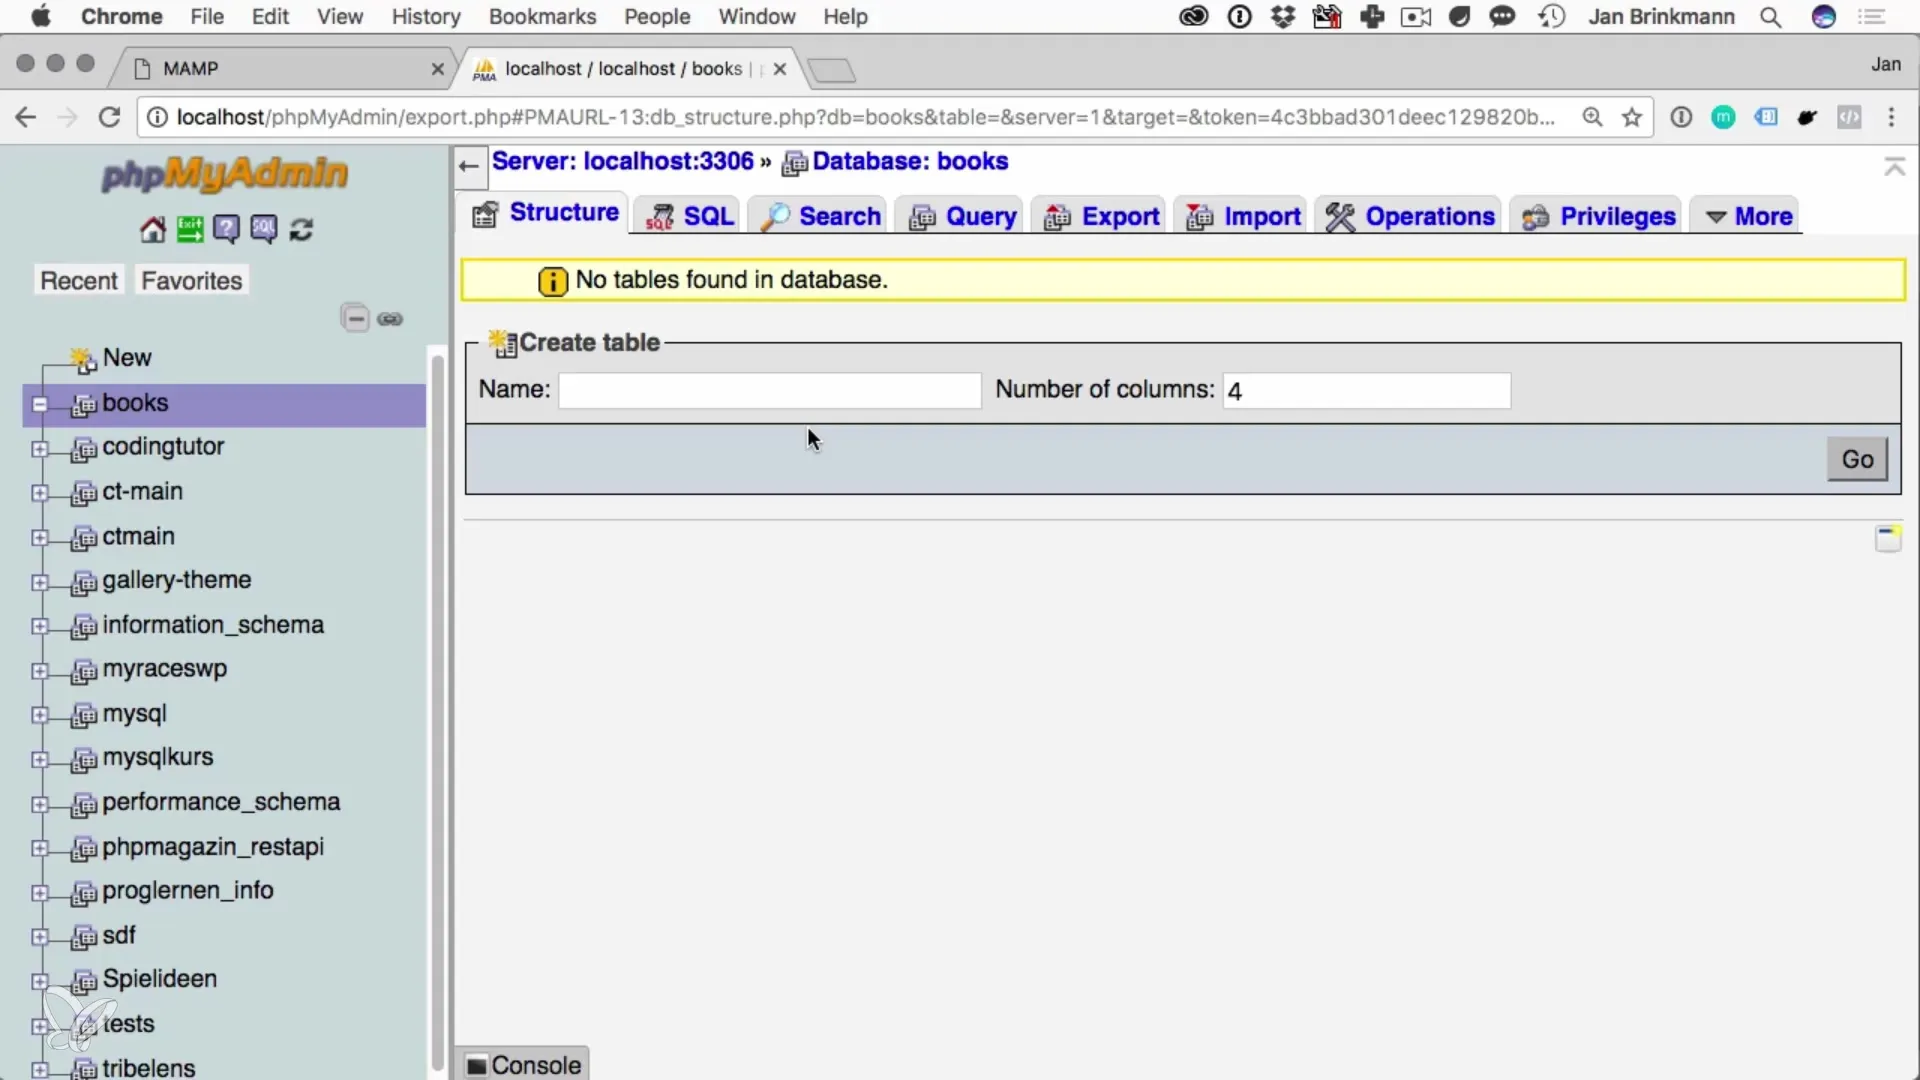
Task: Show Favorites tables list
Action: point(192,281)
